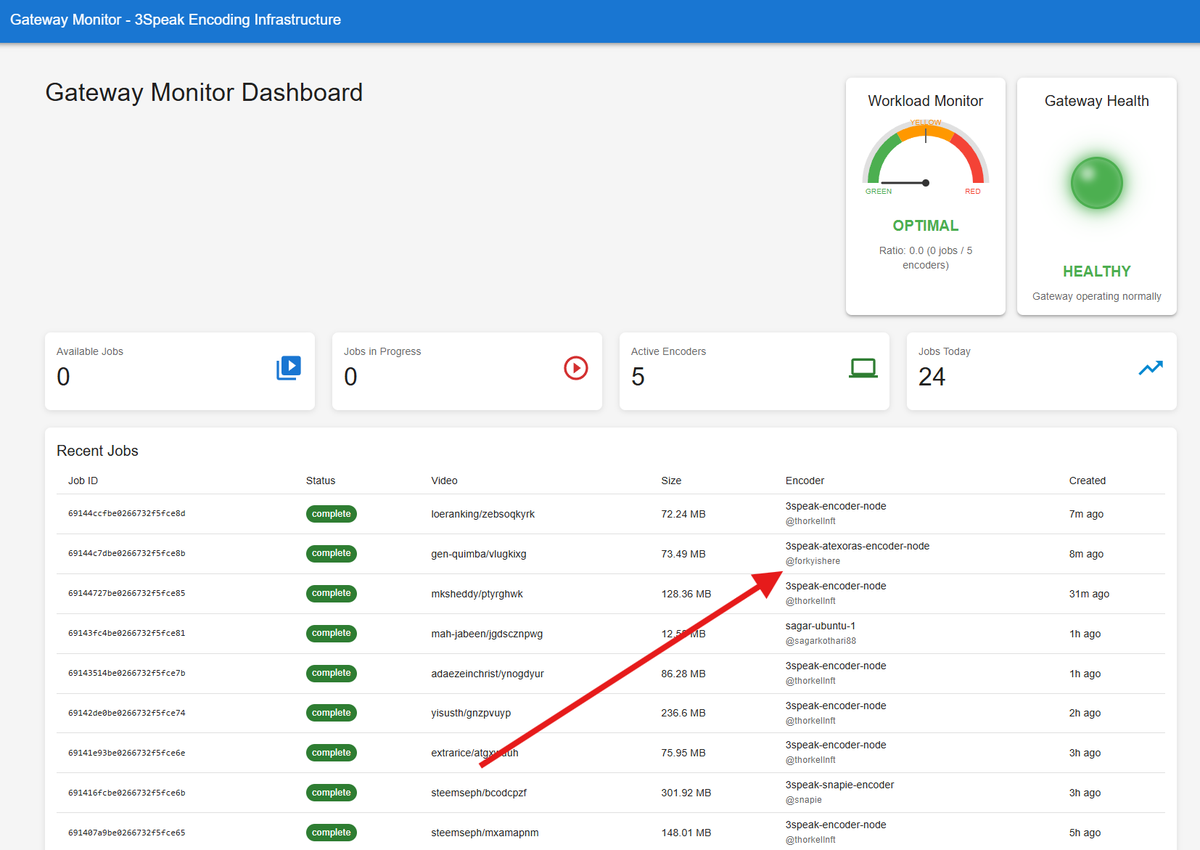Click the Available Jobs video library icon
Screen dimensions: 1200x850
(288, 368)
